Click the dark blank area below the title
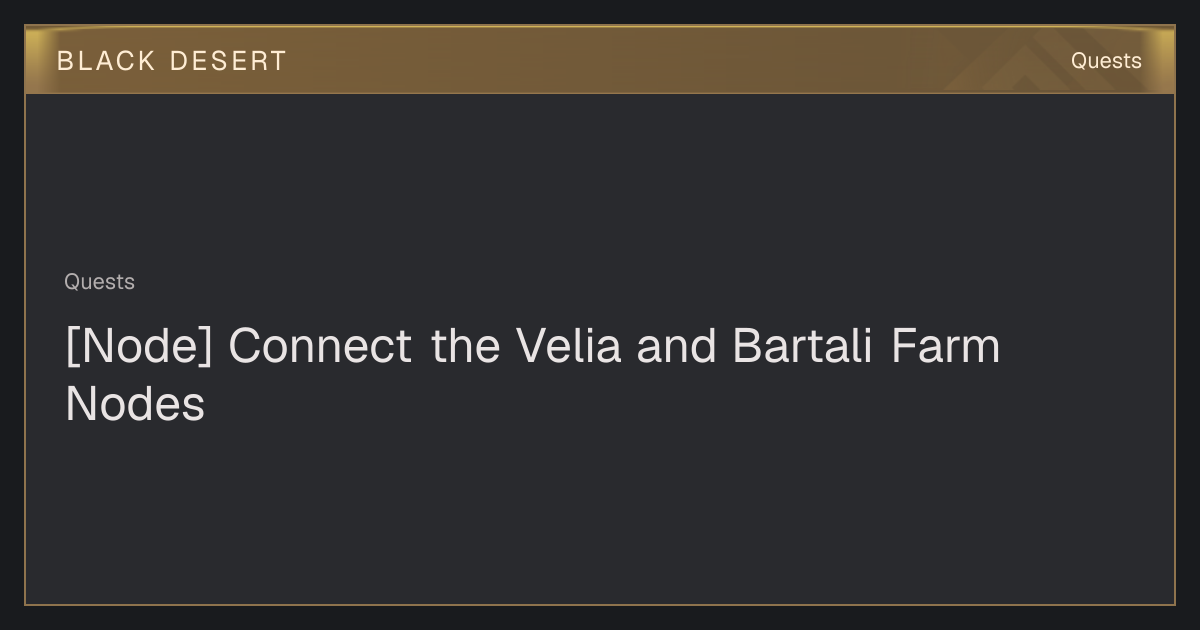Image resolution: width=1200 pixels, height=630 pixels. 600,515
